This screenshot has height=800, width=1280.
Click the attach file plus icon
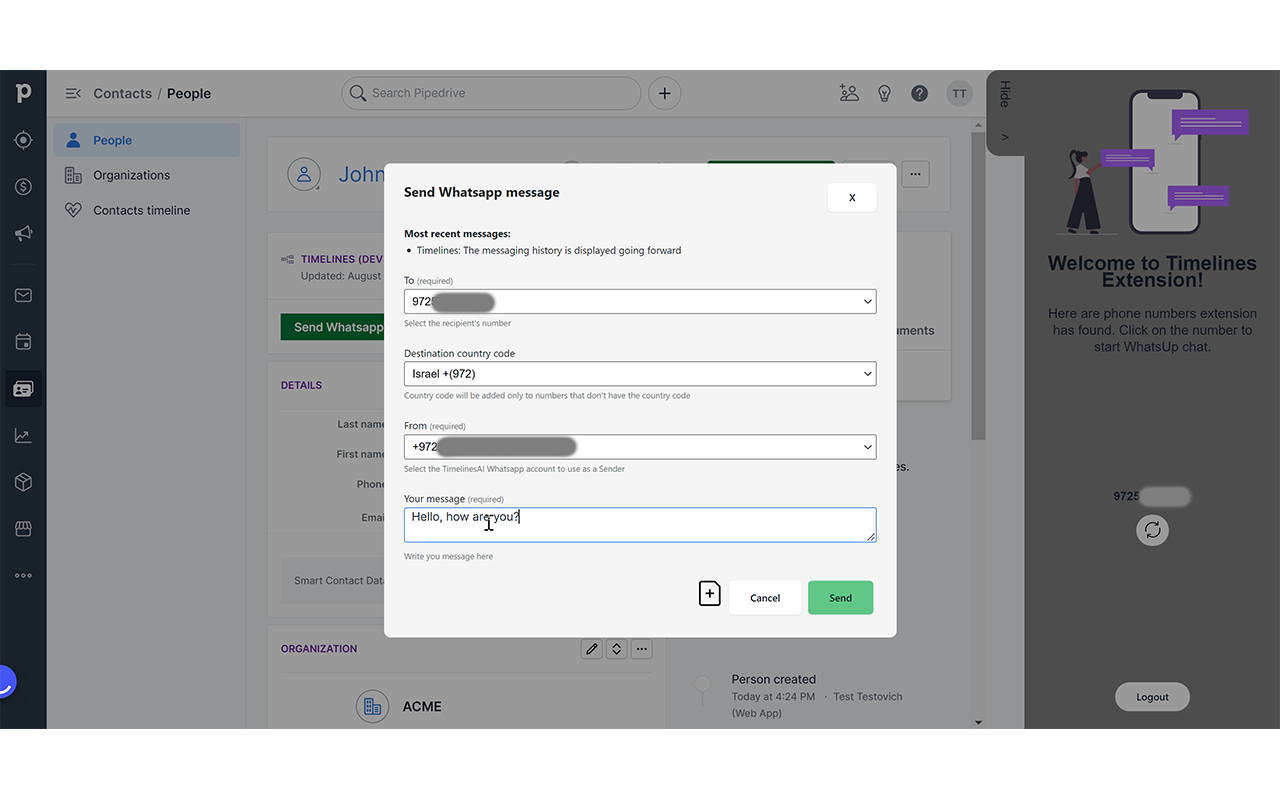(709, 594)
